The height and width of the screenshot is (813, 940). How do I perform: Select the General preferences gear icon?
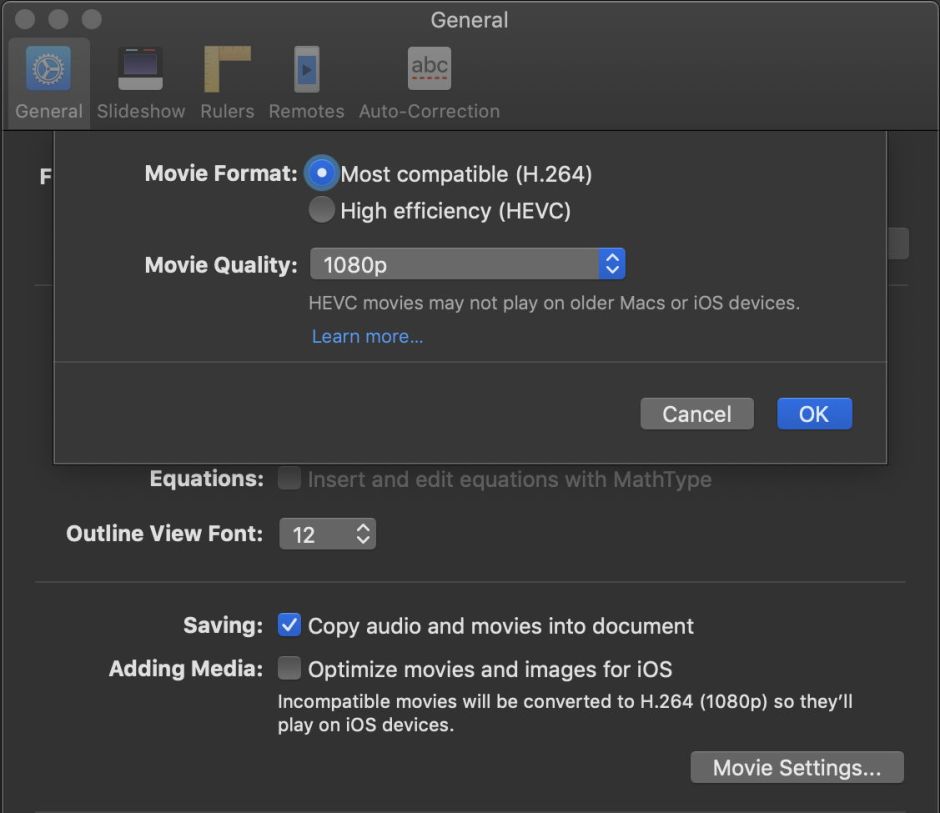pos(47,67)
